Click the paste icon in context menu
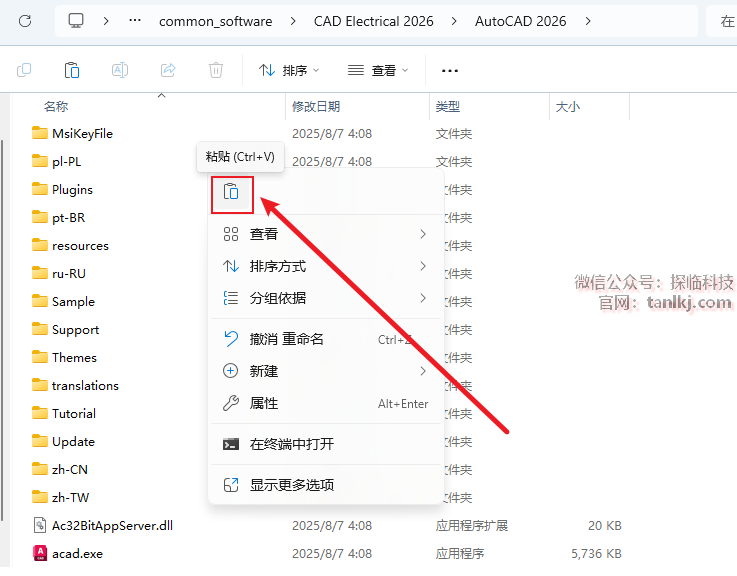 [x=231, y=192]
